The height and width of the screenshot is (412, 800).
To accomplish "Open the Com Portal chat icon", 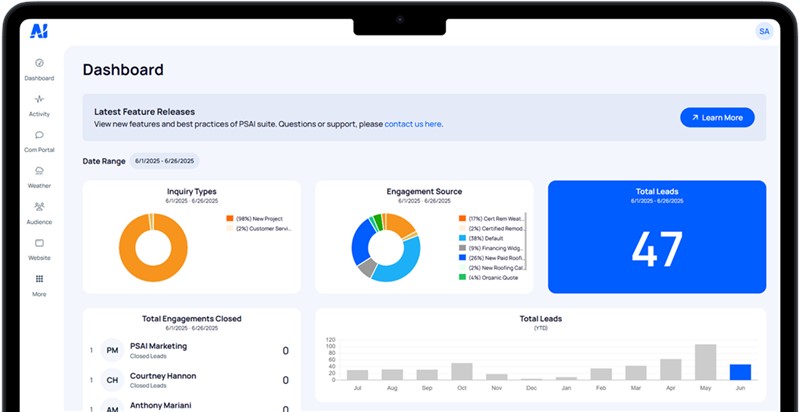I will coord(39,135).
